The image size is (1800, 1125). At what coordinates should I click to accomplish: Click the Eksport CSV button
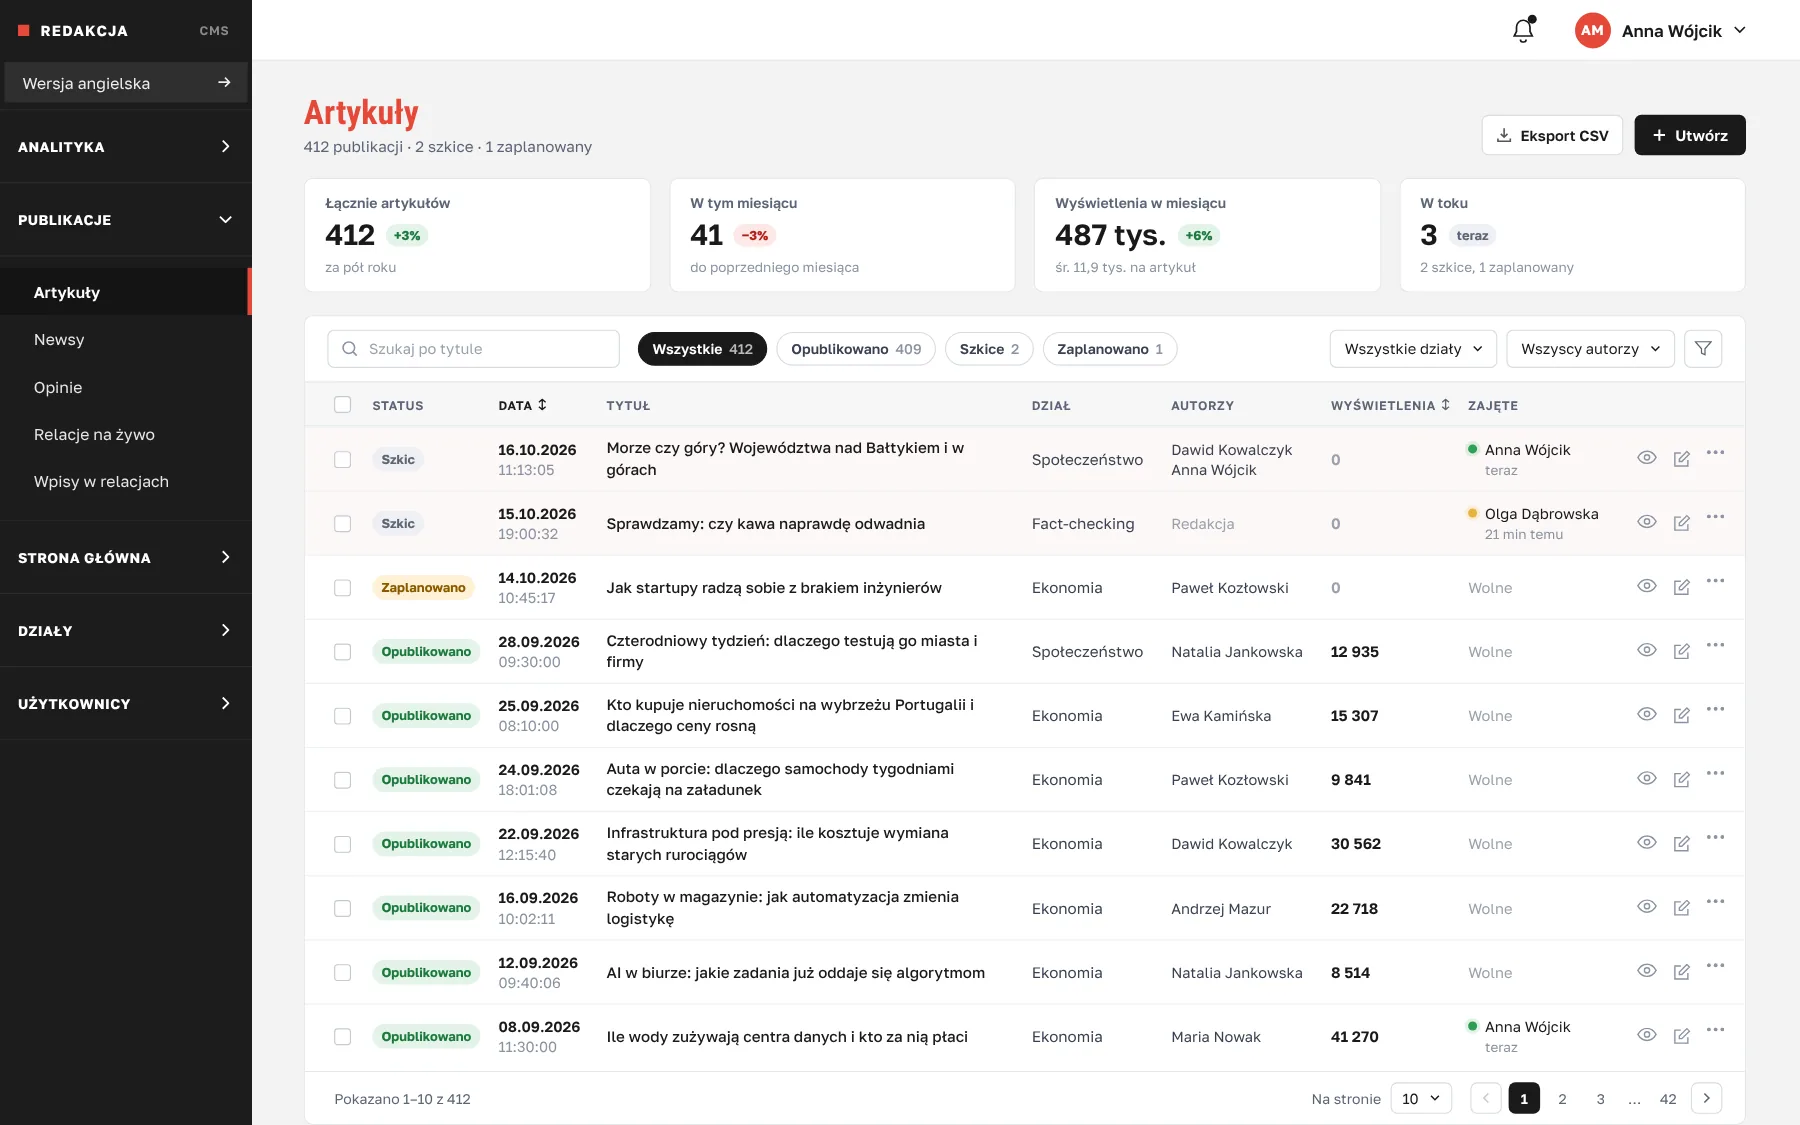tap(1552, 135)
